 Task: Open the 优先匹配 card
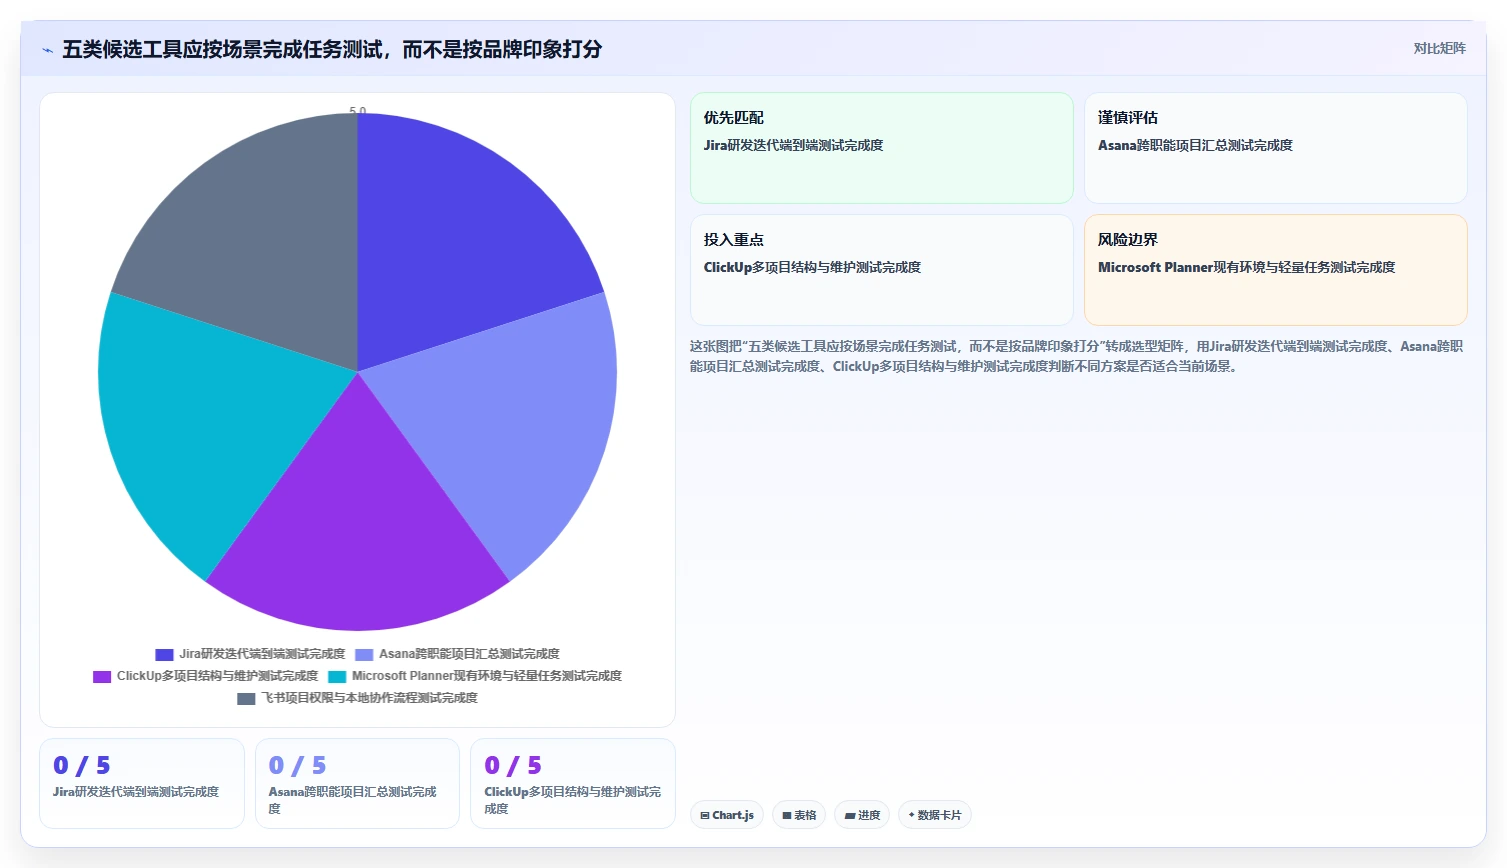881,148
